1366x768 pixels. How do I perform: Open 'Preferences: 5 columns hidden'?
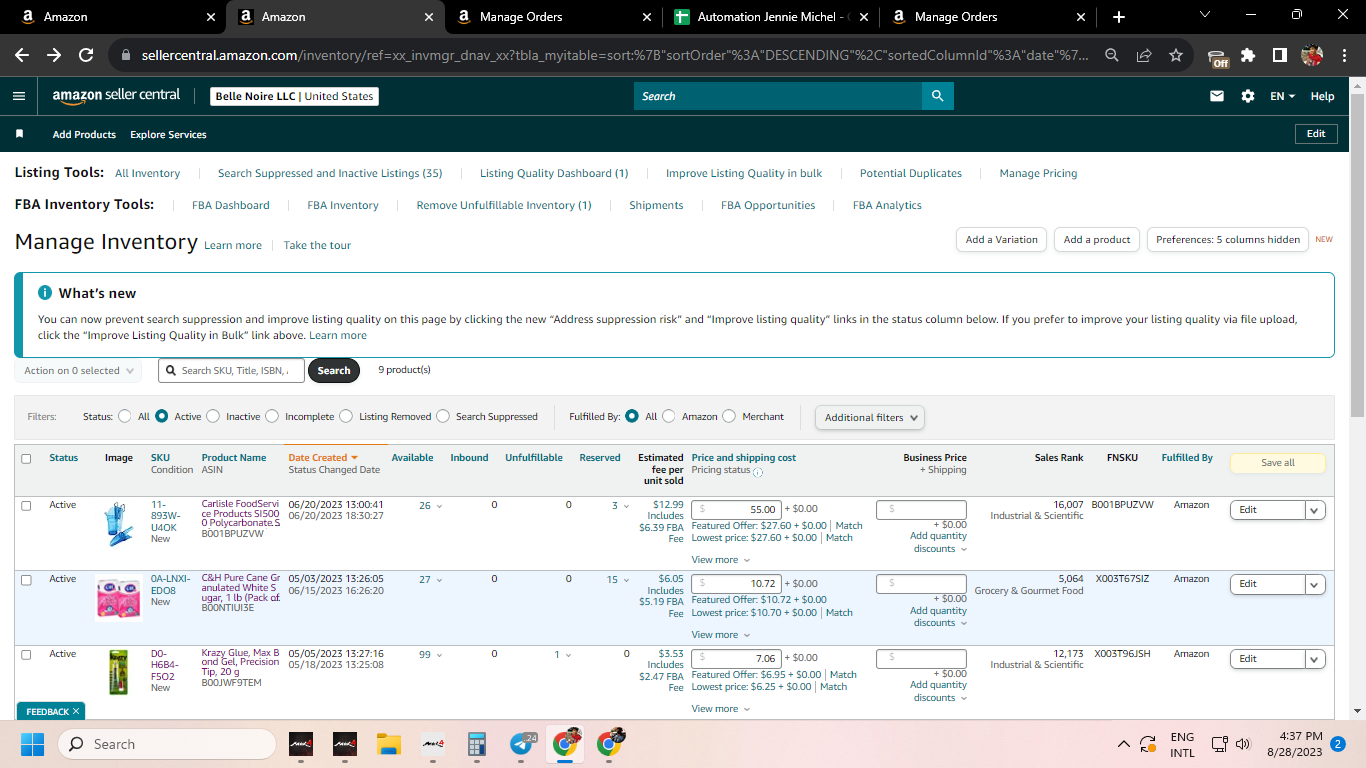coord(1228,240)
